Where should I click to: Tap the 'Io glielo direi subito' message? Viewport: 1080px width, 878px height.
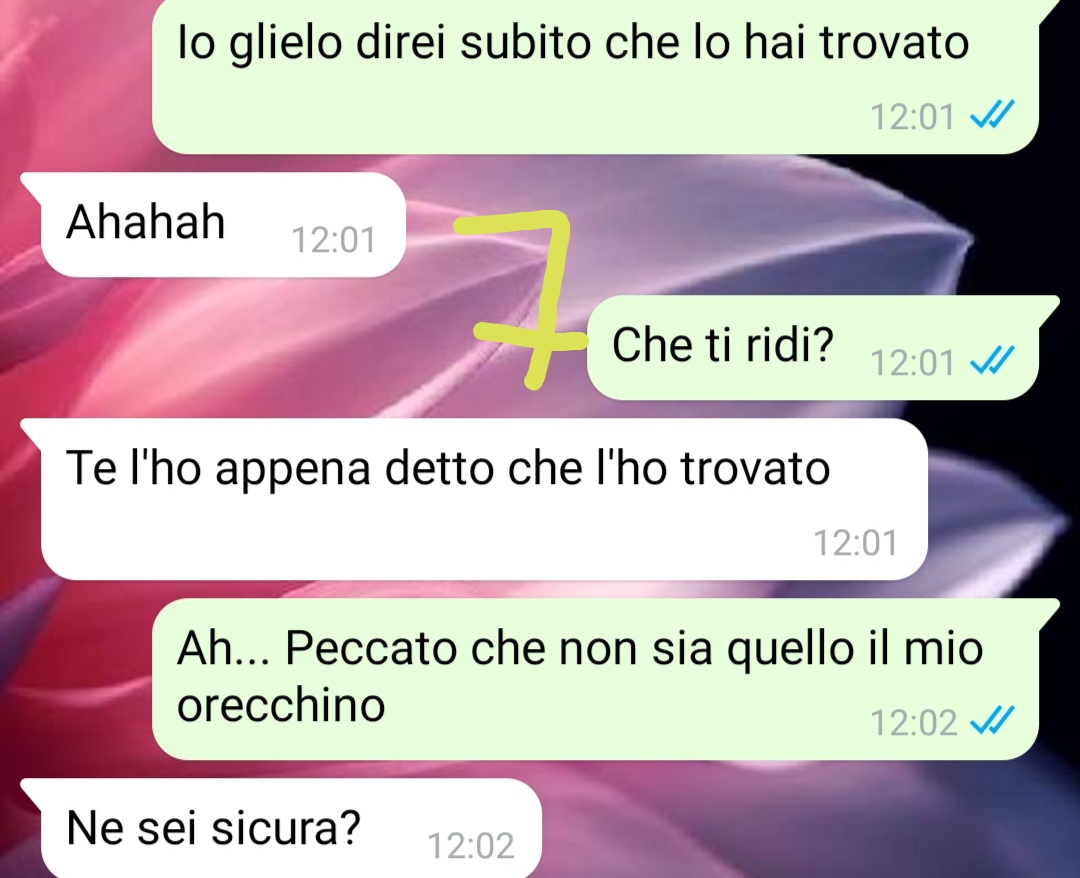(595, 76)
